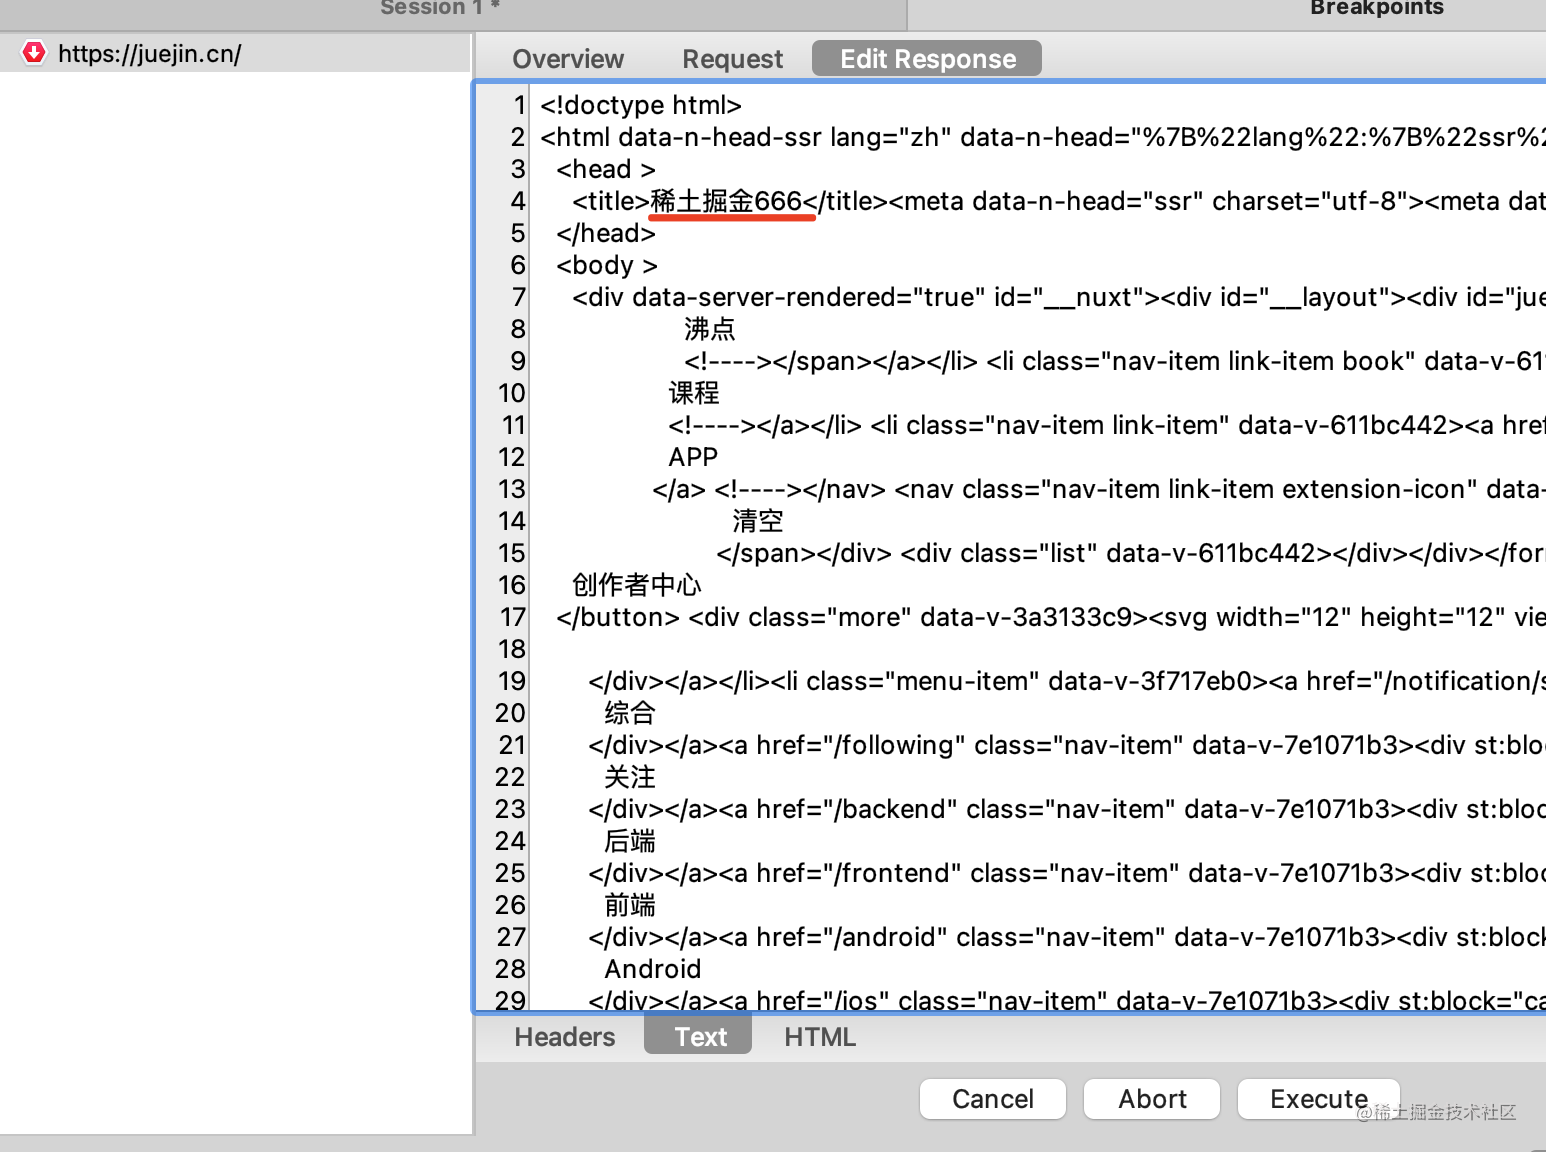Click the line with div class="more"
Image resolution: width=1546 pixels, height=1152 pixels.
[x=1051, y=617]
